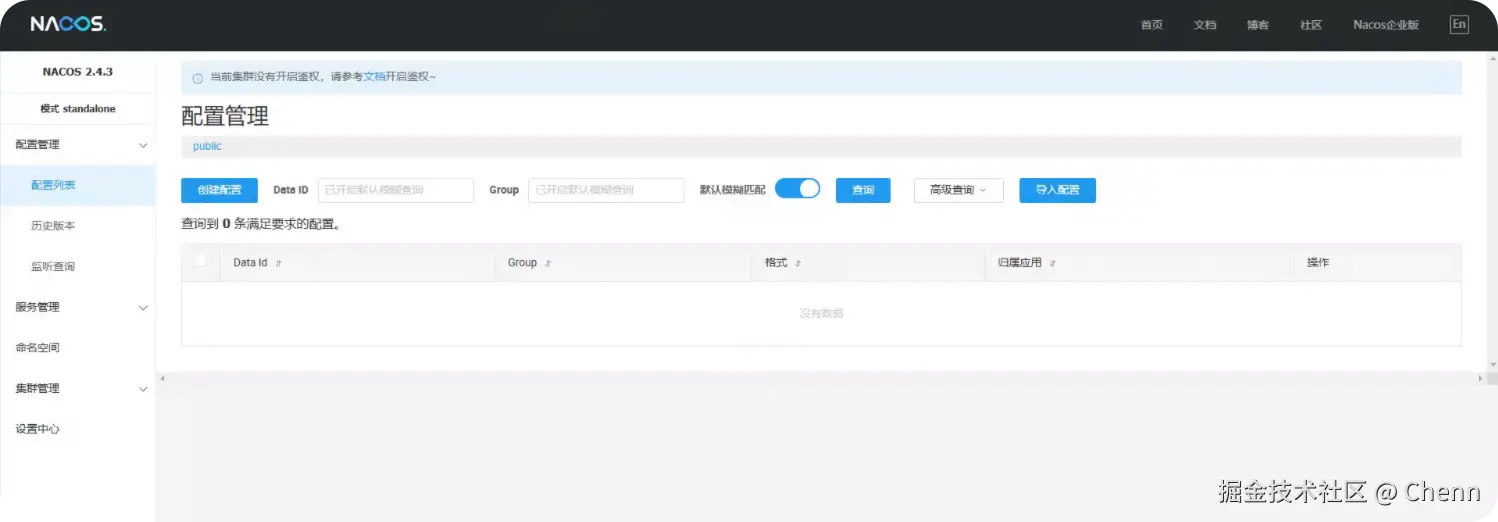
Task: Toggle the 默认模糊匹配 switch
Action: click(797, 189)
